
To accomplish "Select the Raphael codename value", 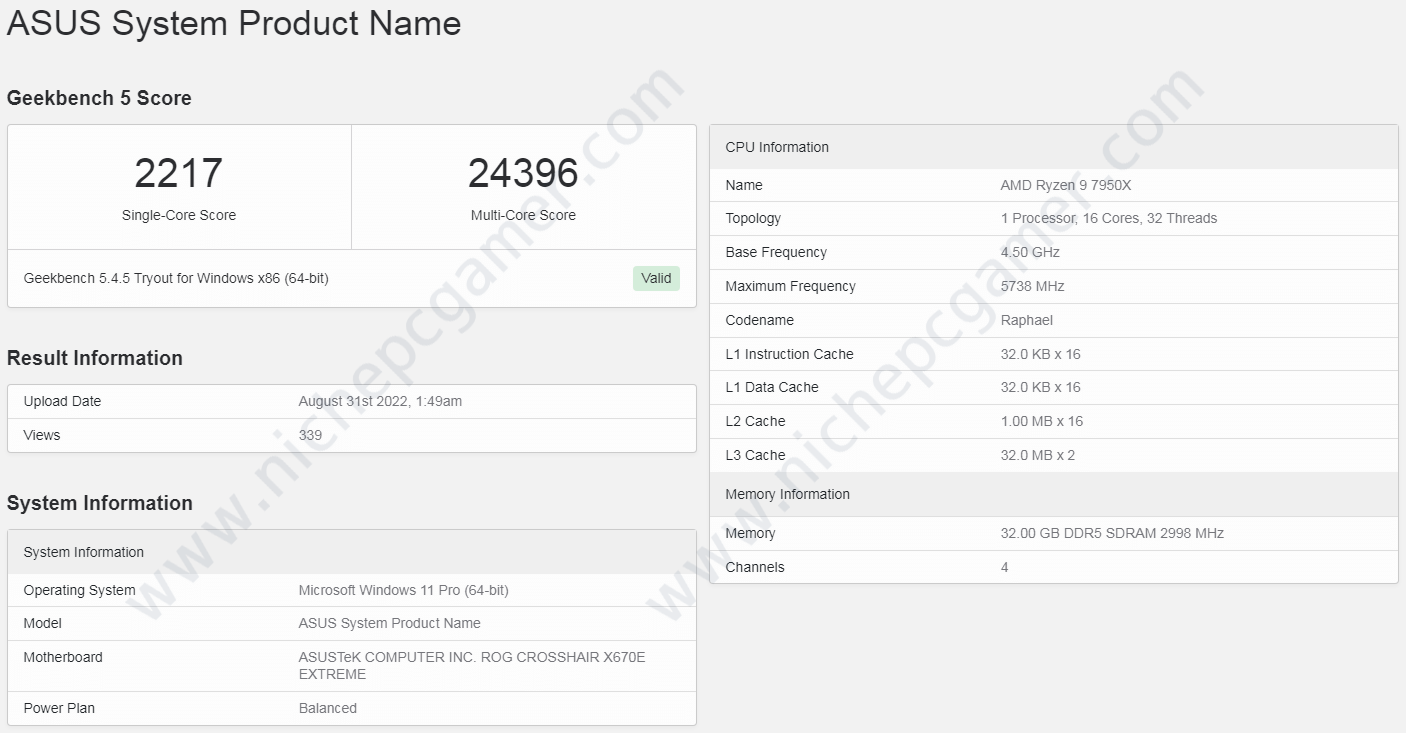I will (x=1027, y=320).
